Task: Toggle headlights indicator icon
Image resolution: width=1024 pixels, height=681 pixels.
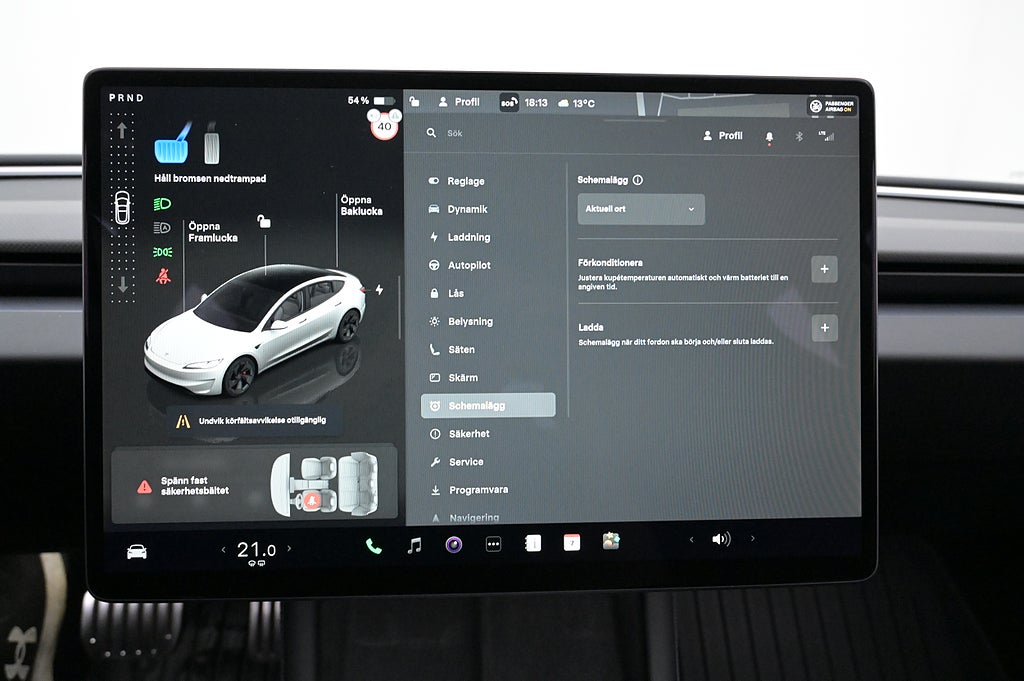Action: pyautogui.click(x=162, y=203)
